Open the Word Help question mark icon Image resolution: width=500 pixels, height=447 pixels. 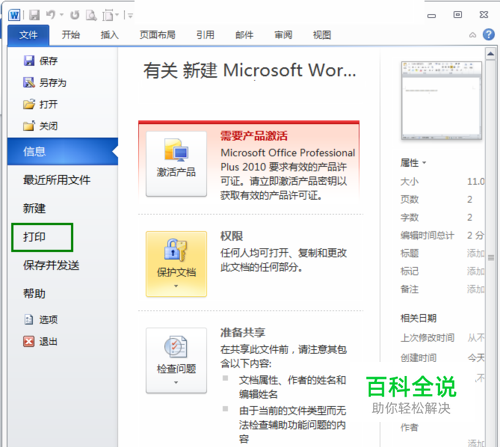pyautogui.click(x=489, y=34)
